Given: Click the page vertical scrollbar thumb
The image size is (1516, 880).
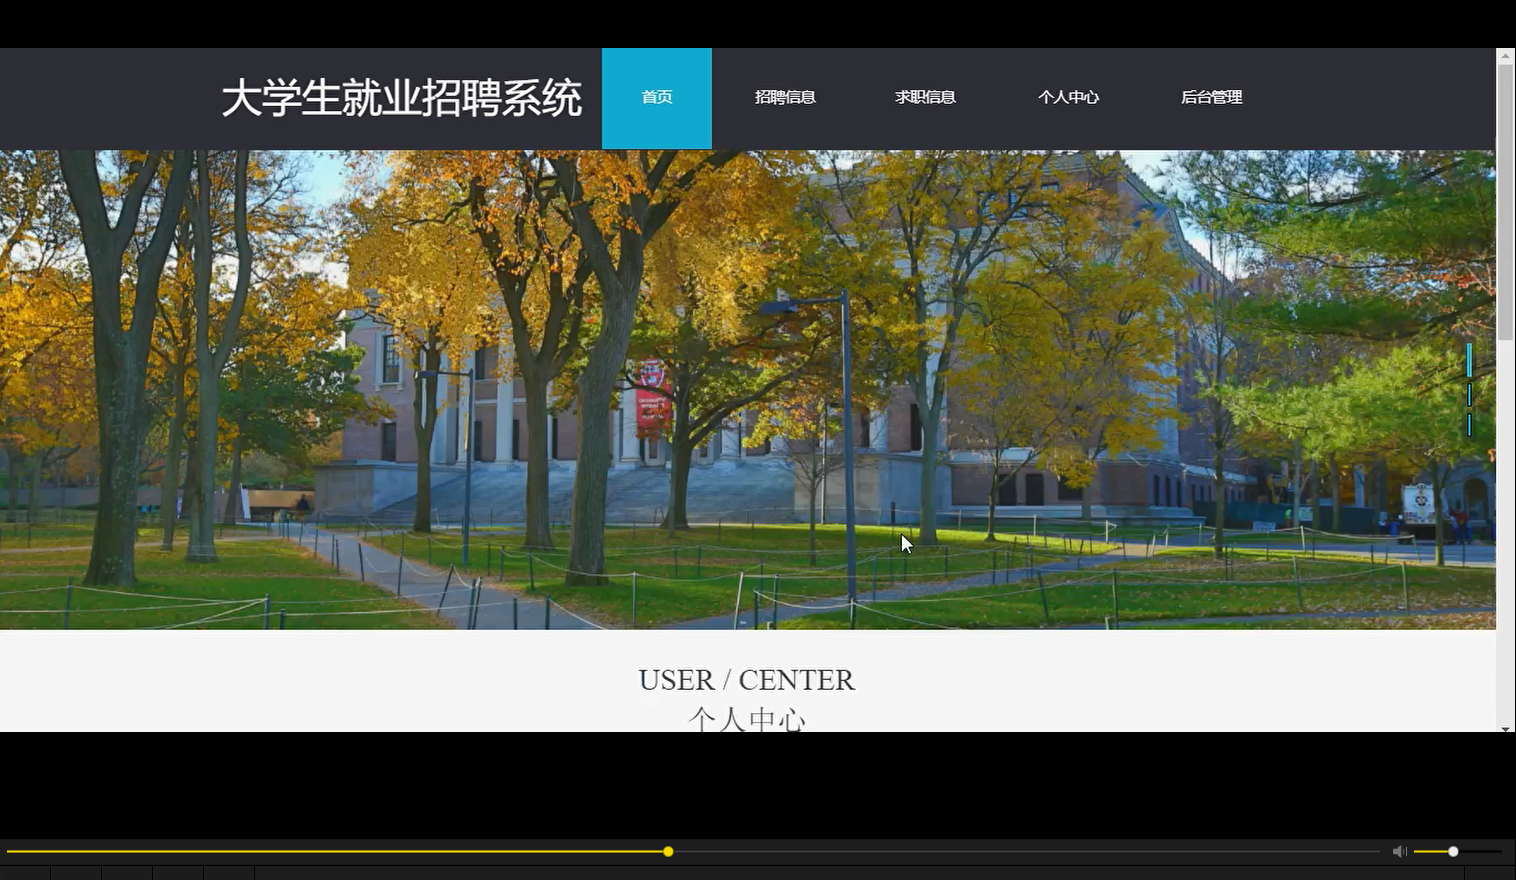Looking at the screenshot, I should 1505,203.
